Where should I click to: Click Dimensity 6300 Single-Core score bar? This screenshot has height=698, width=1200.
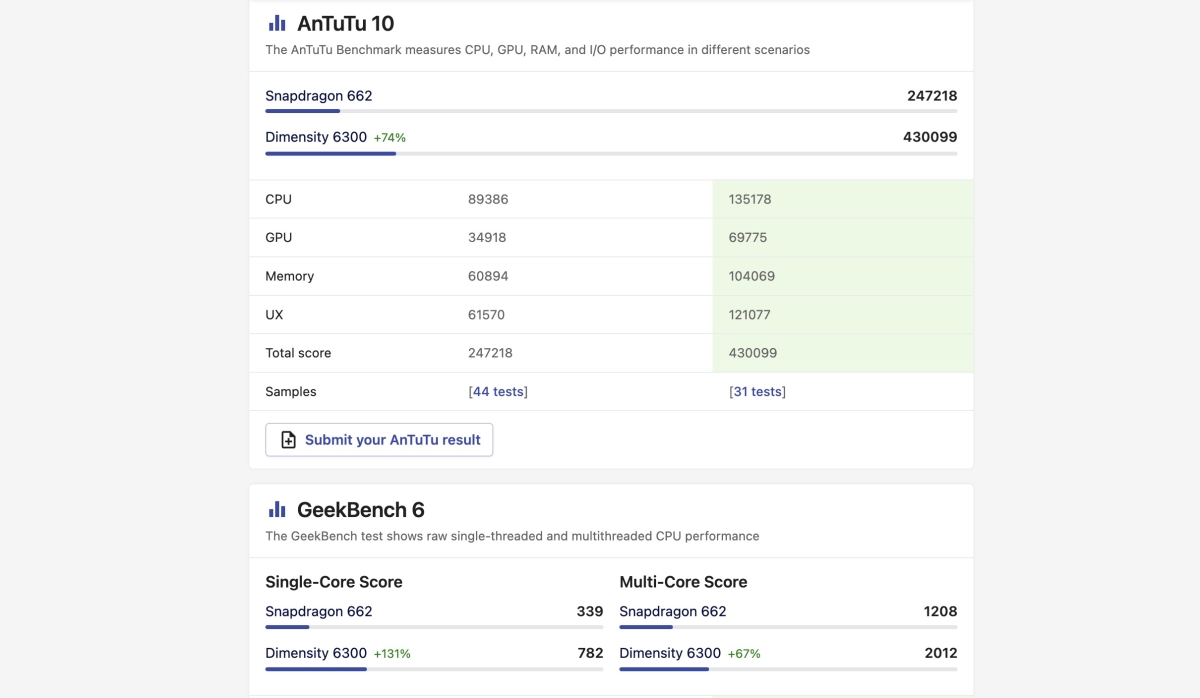click(x=434, y=669)
